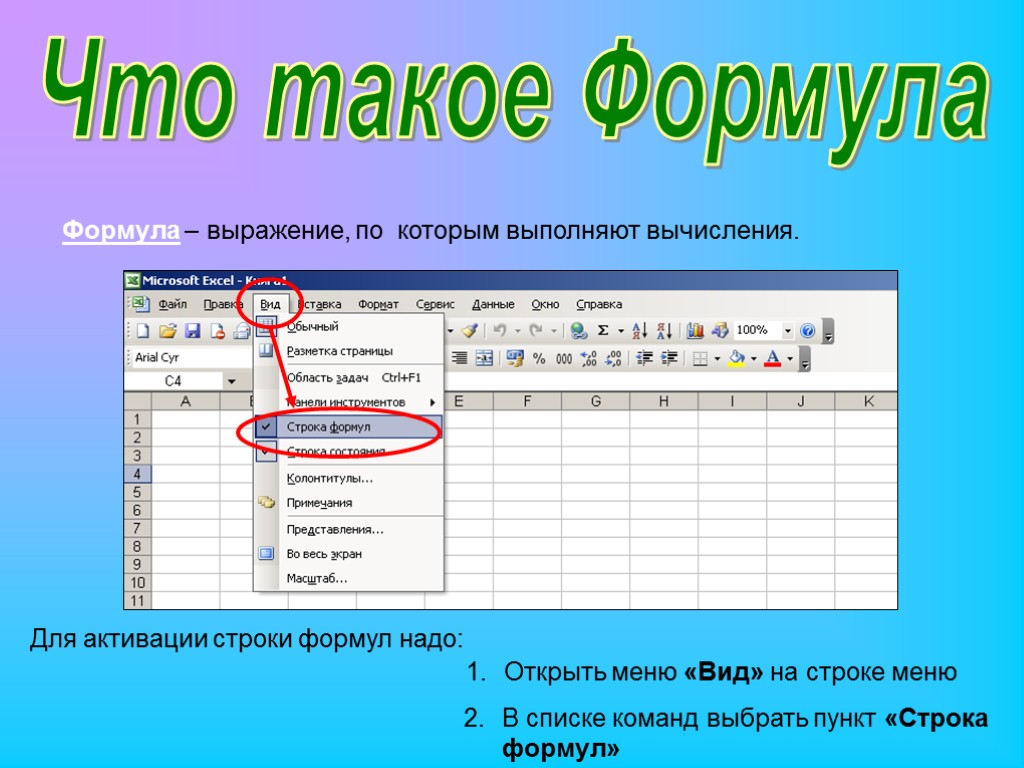Click the Align Right icon
This screenshot has width=1024, height=768.
pyautogui.click(x=460, y=358)
